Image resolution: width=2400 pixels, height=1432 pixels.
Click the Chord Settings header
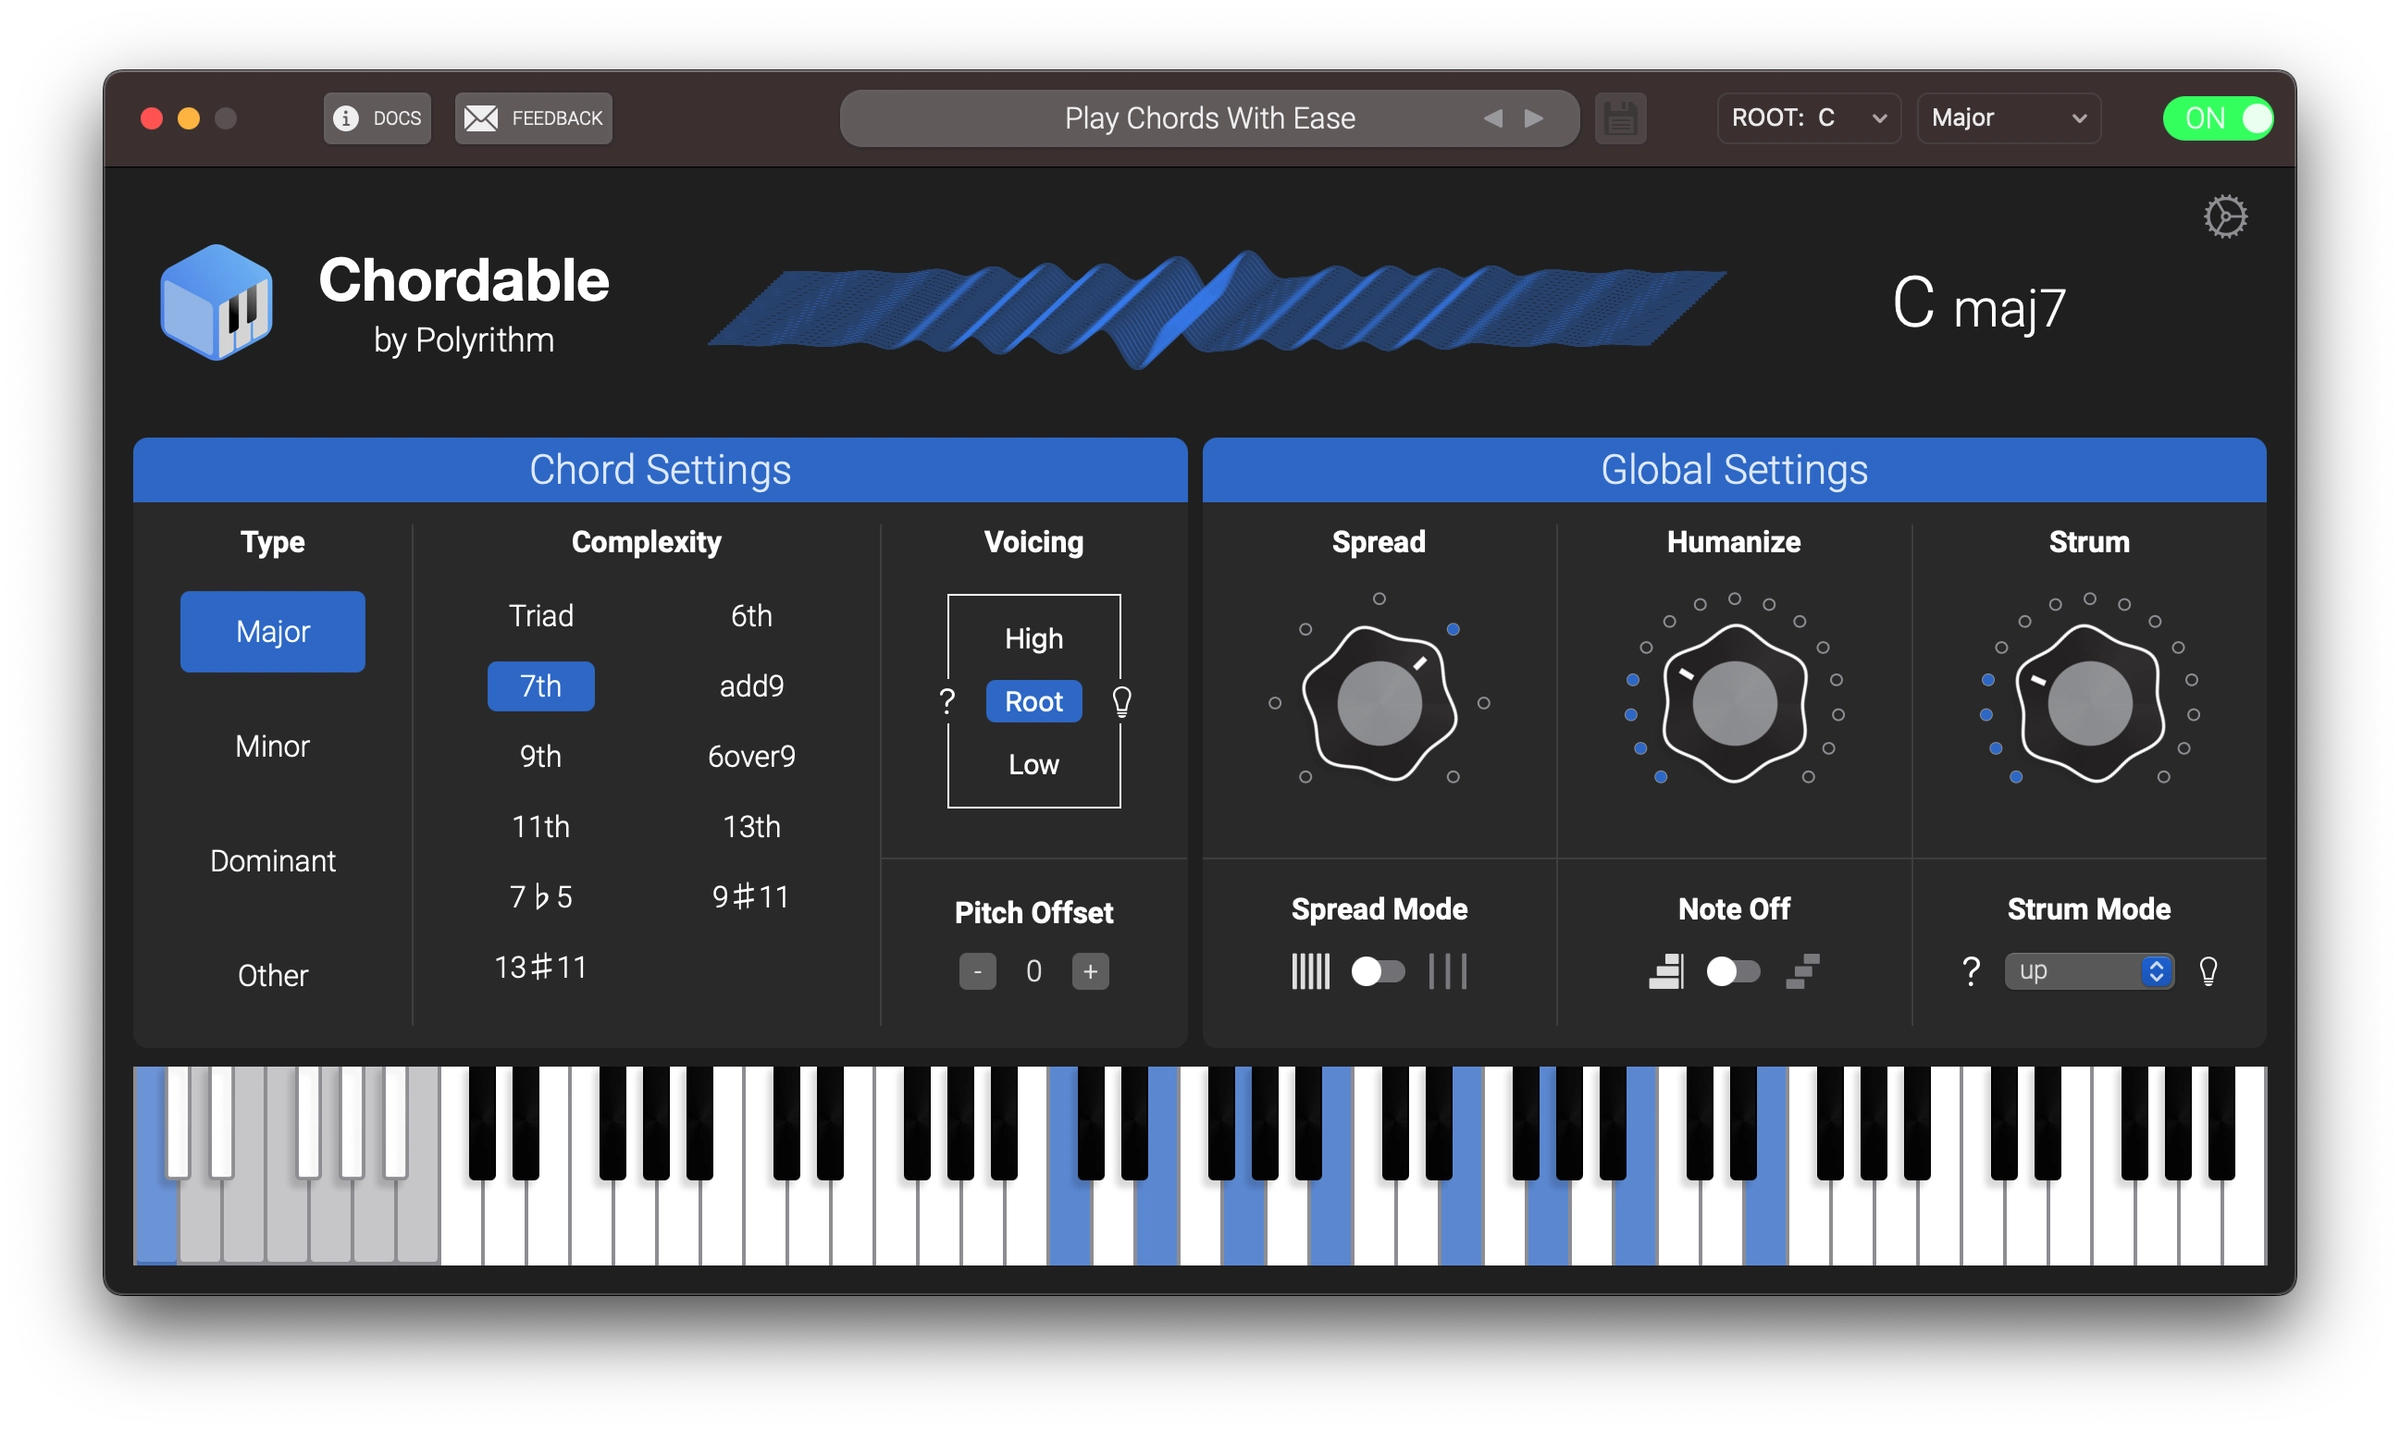[x=661, y=470]
